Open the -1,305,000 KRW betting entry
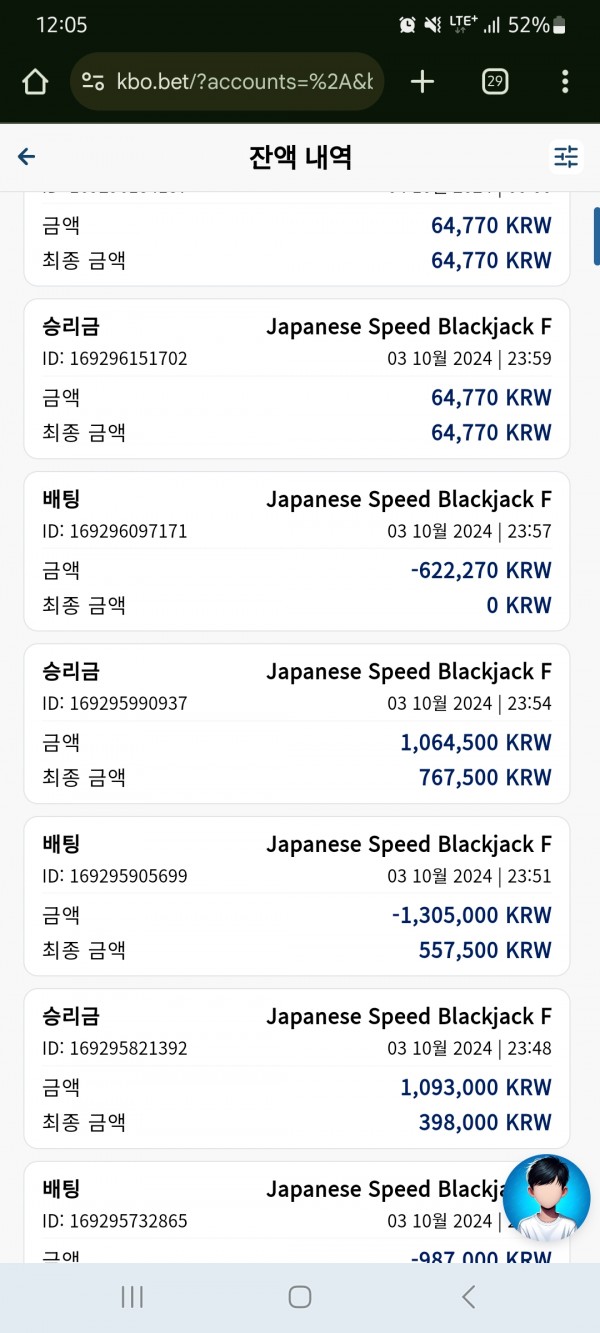The width and height of the screenshot is (600, 1333). pos(297,896)
